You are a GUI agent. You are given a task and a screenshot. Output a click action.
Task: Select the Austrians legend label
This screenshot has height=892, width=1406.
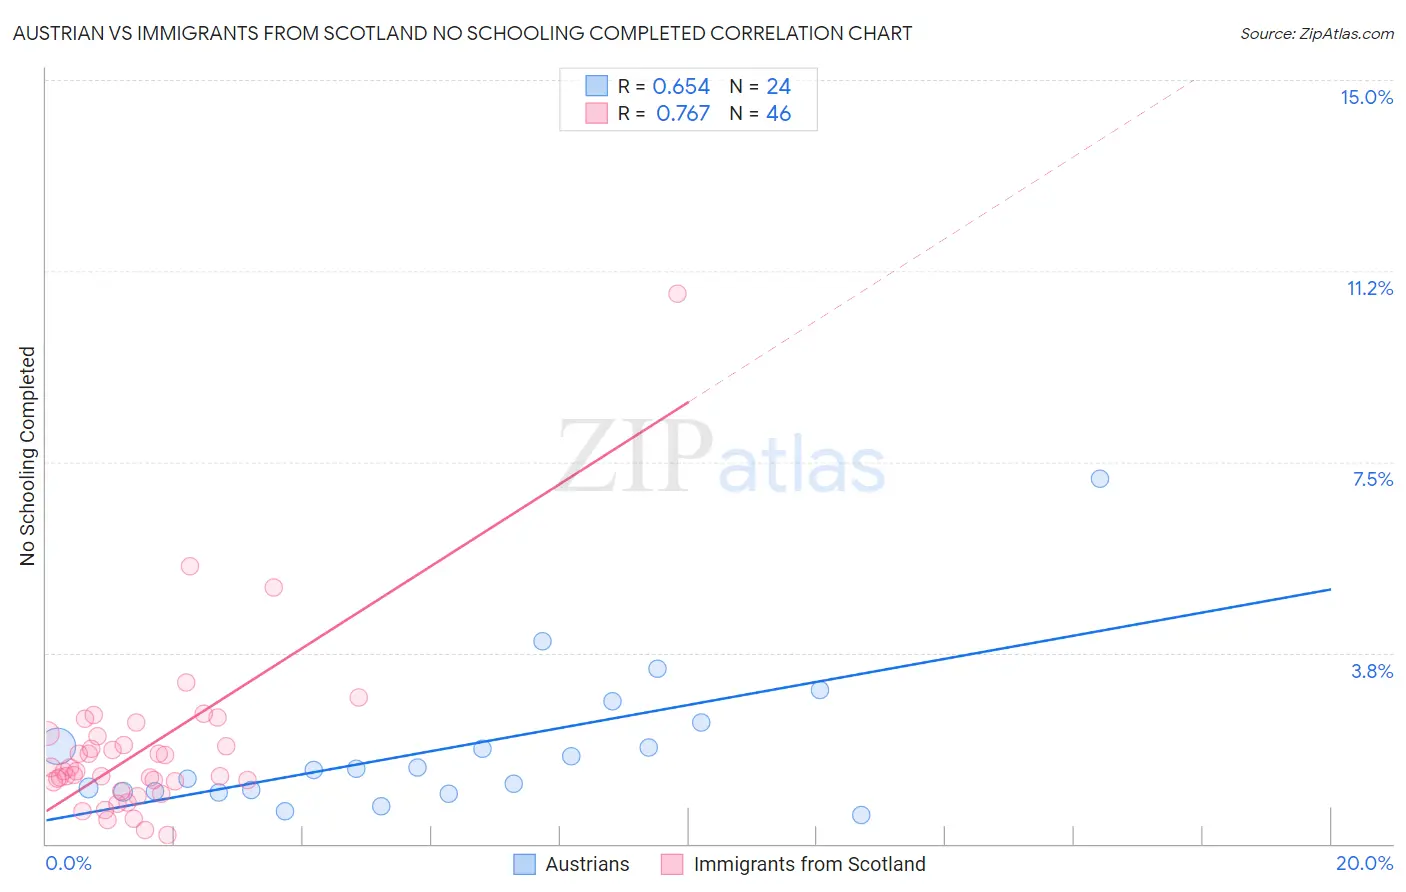click(587, 864)
